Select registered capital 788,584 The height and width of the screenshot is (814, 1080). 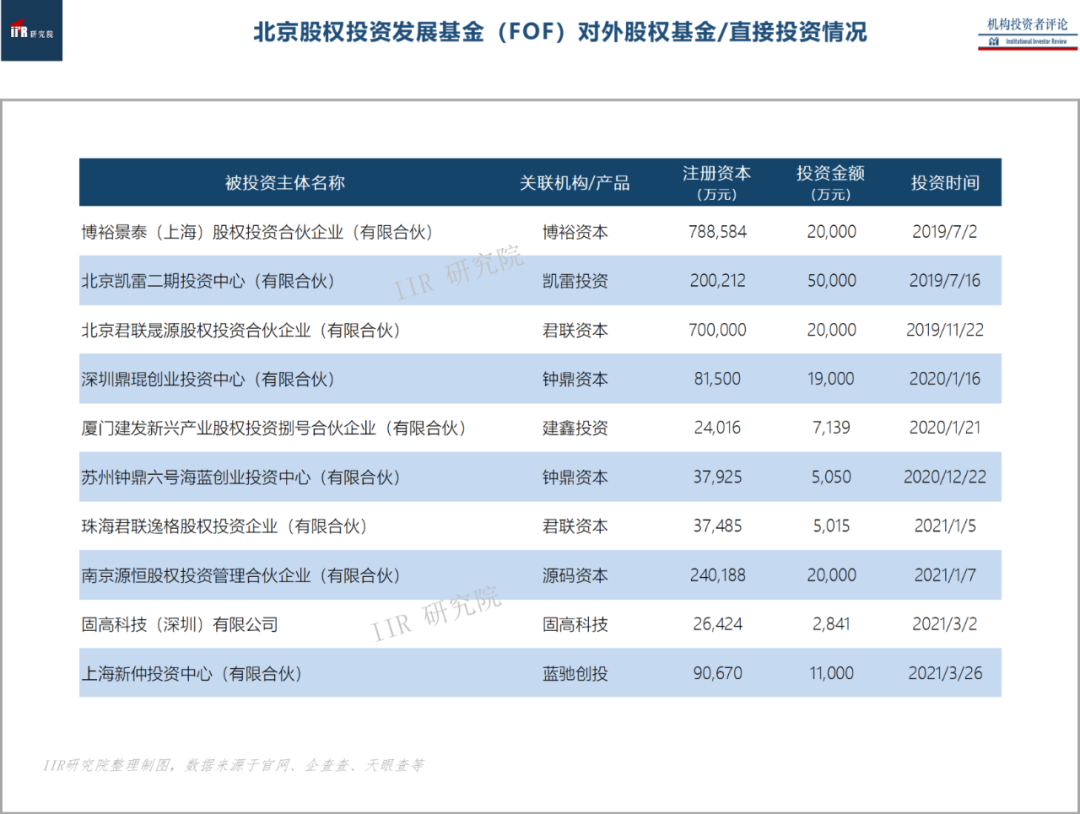click(x=717, y=232)
